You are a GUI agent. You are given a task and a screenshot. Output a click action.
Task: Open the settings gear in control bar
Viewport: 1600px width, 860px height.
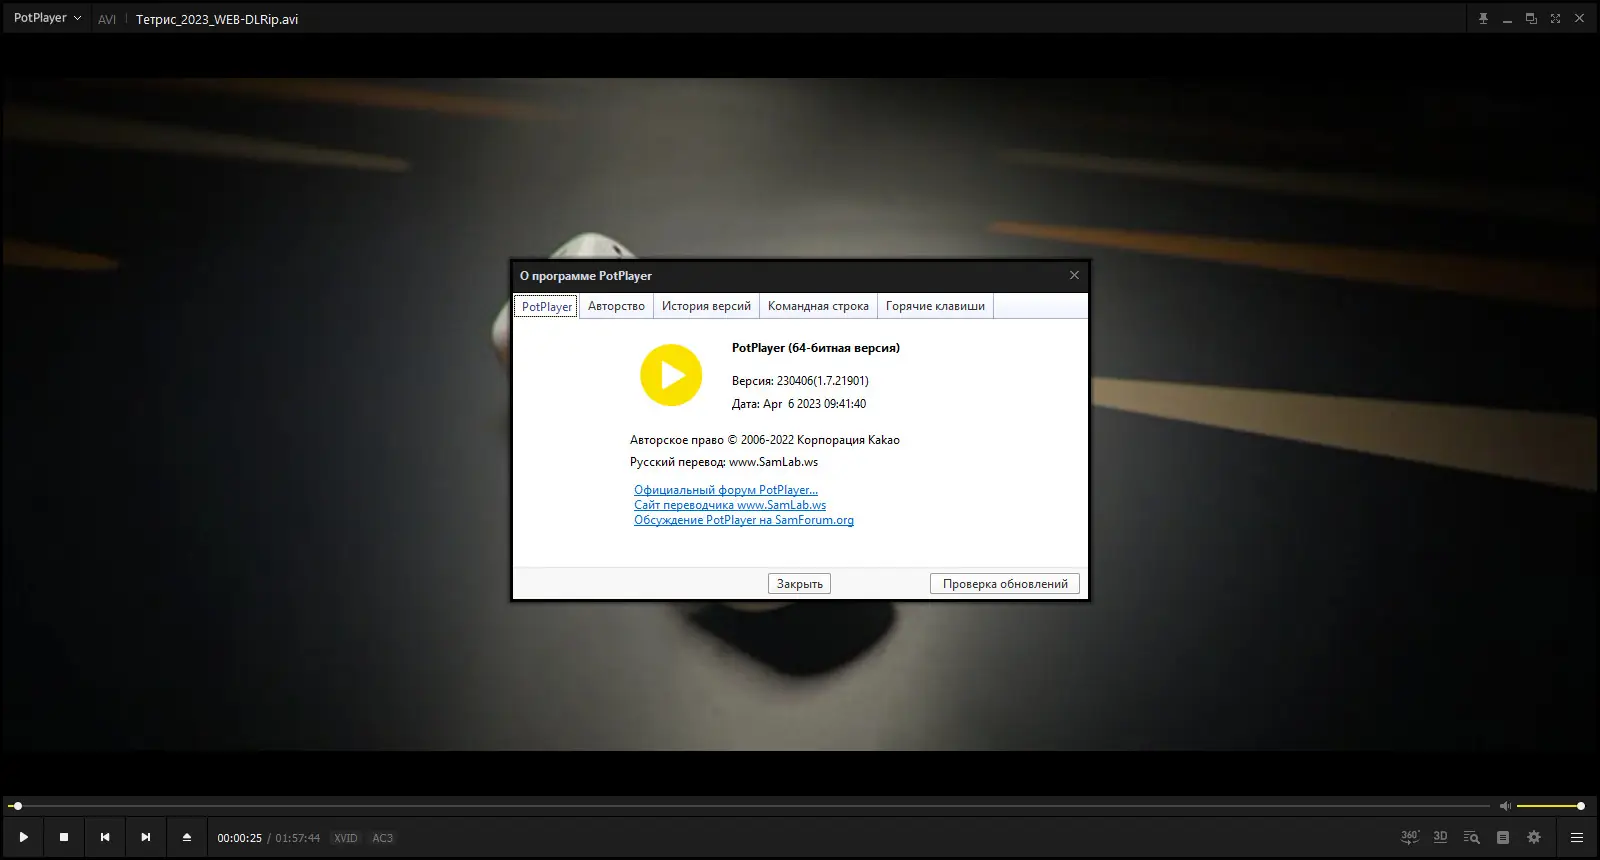tap(1534, 837)
